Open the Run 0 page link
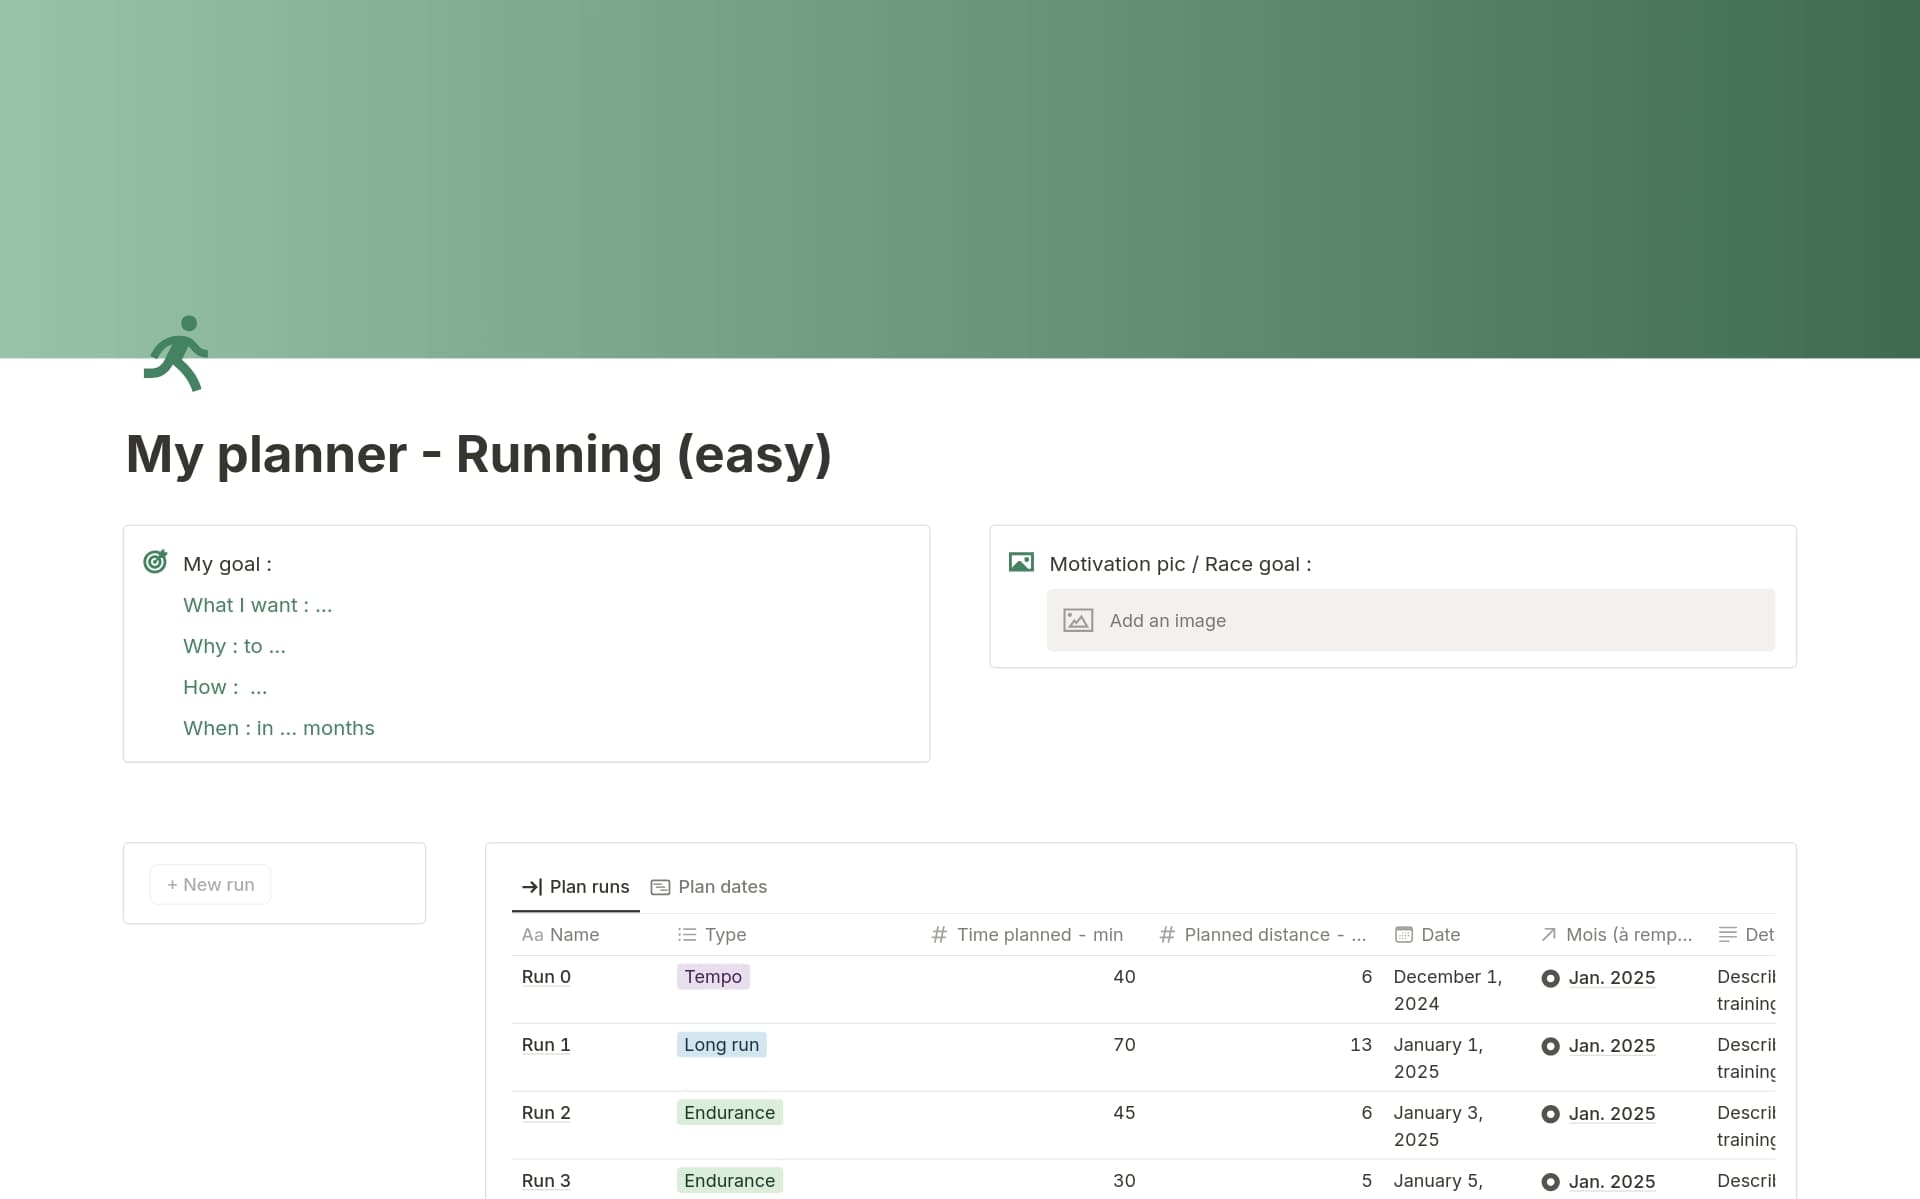Screen dimensions: 1920x1199 point(546,977)
